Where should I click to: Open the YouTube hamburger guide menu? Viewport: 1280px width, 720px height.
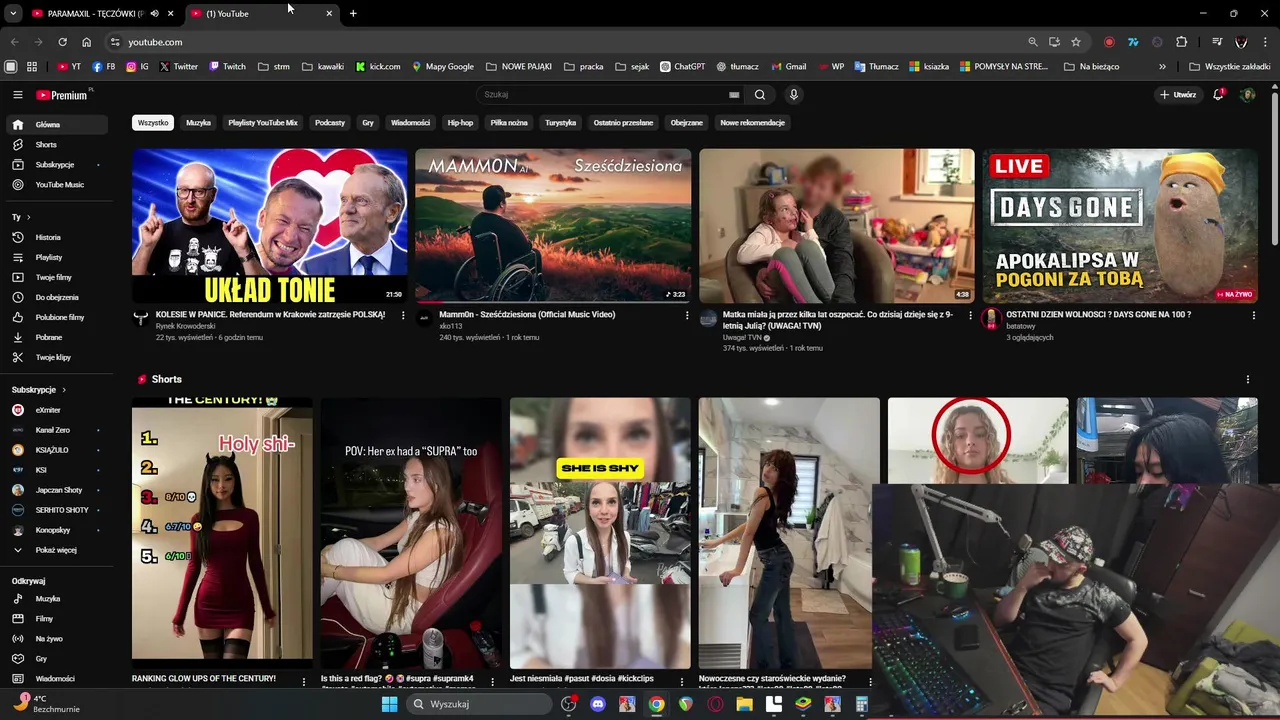pos(17,95)
